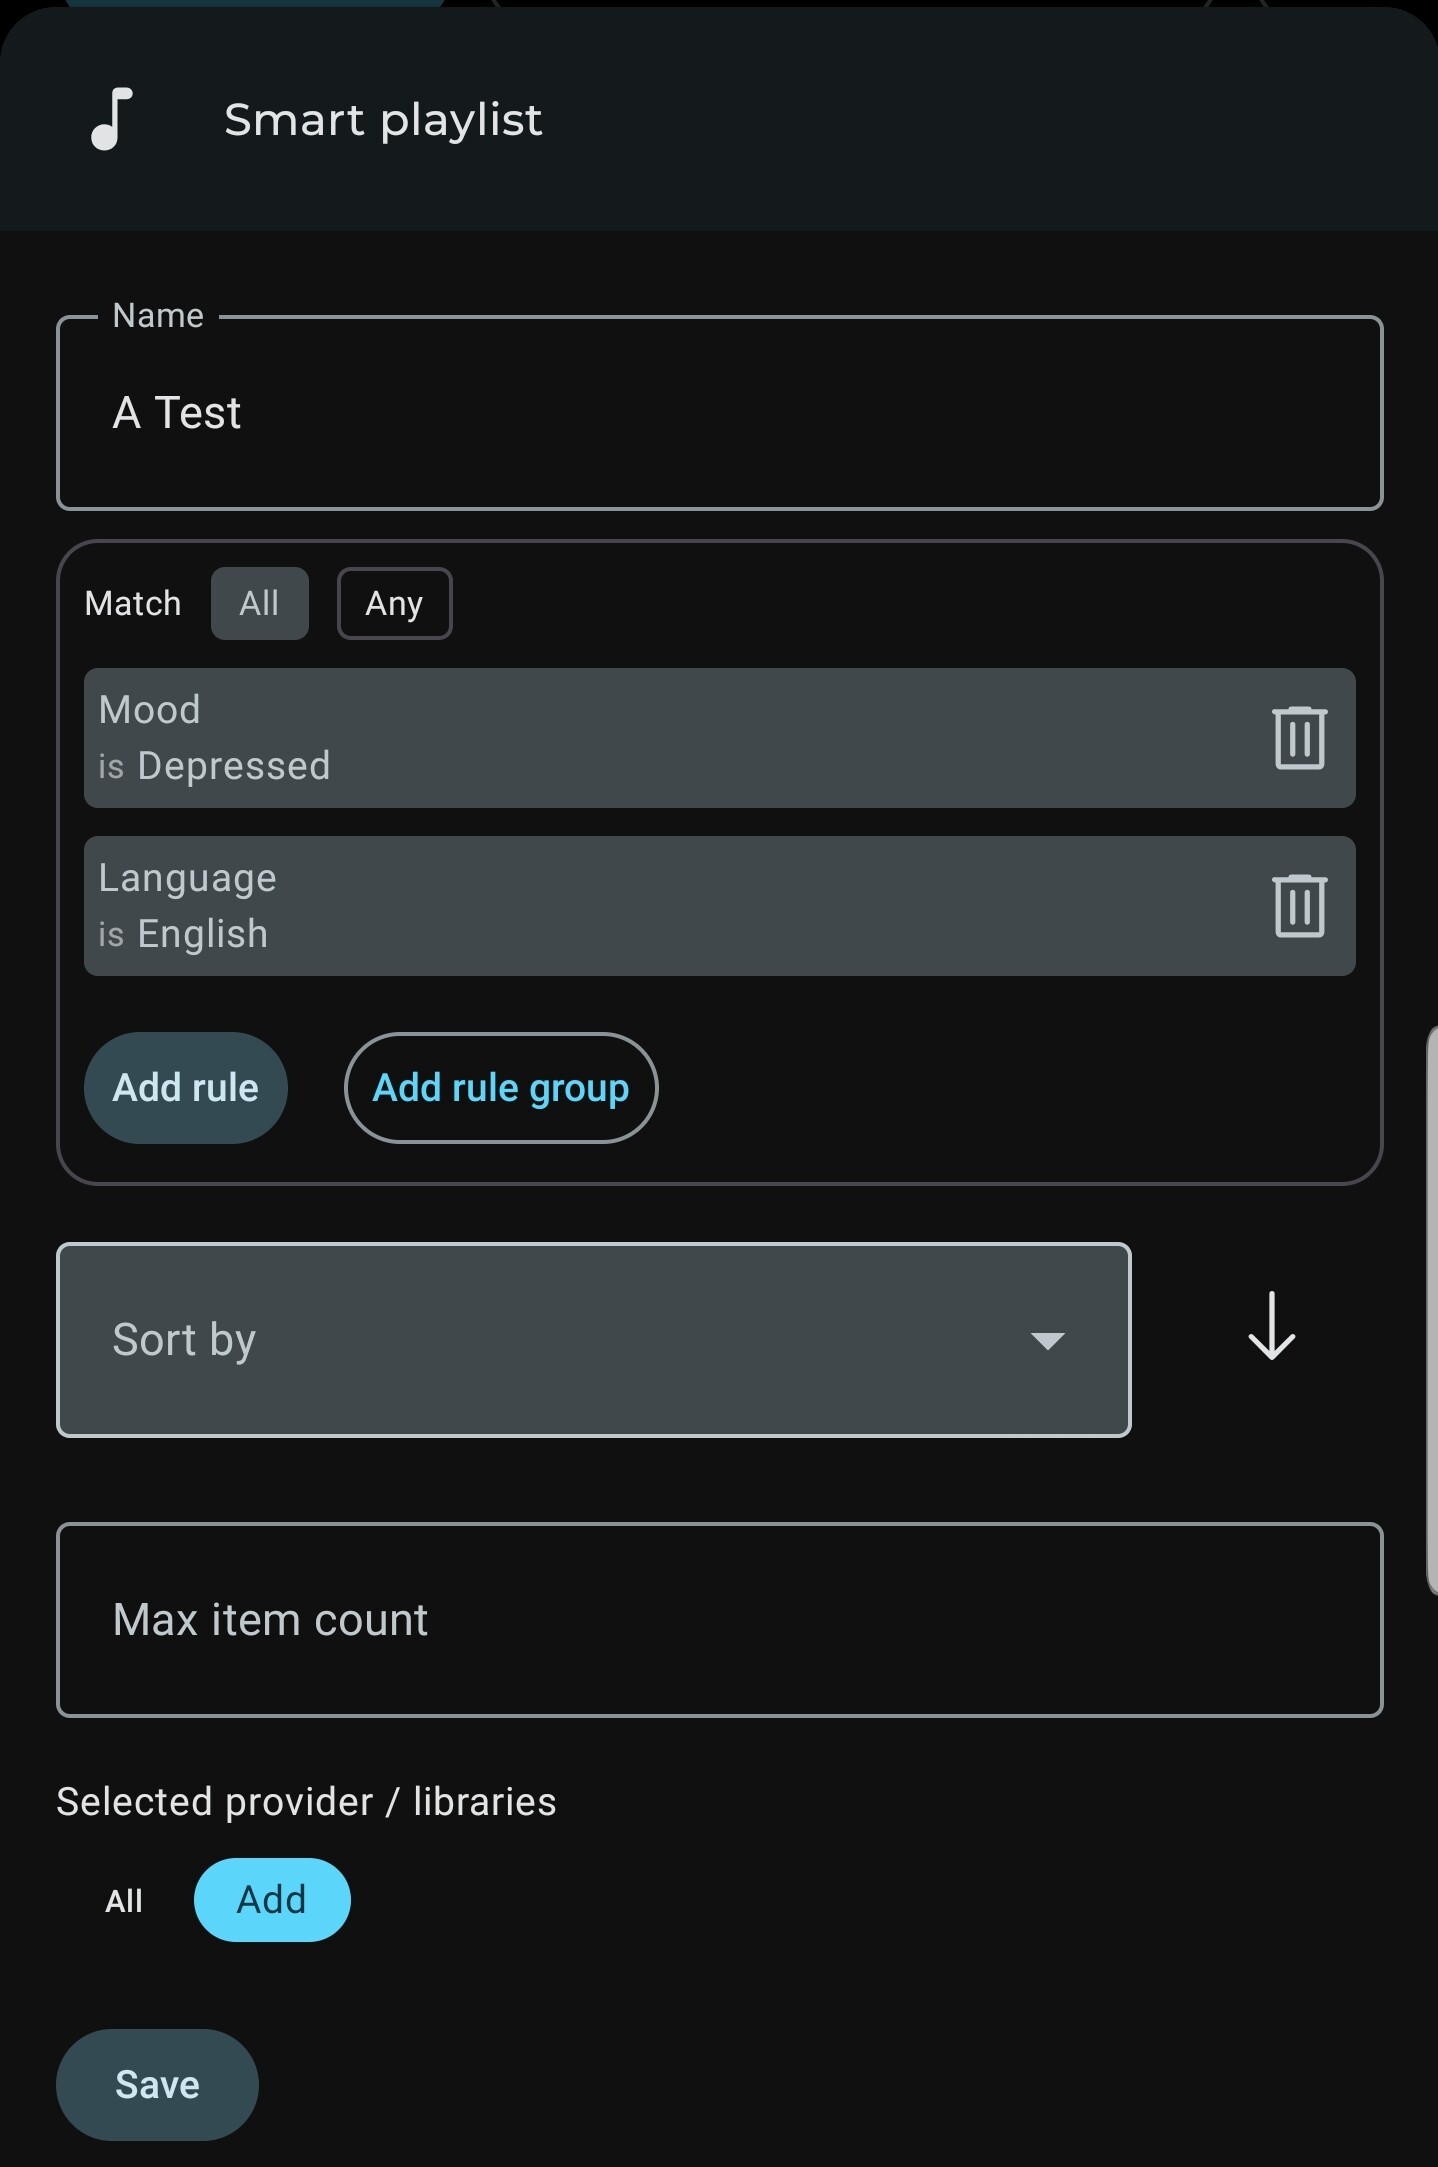Focus the Name input field
The width and height of the screenshot is (1438, 2167).
[x=720, y=413]
